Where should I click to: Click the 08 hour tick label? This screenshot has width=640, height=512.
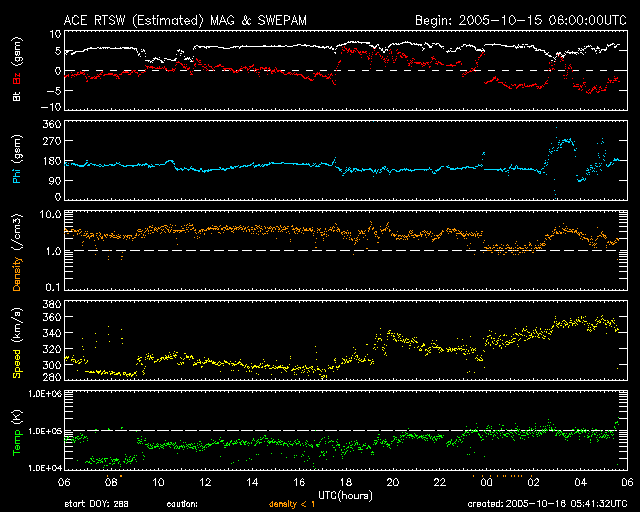tap(111, 483)
